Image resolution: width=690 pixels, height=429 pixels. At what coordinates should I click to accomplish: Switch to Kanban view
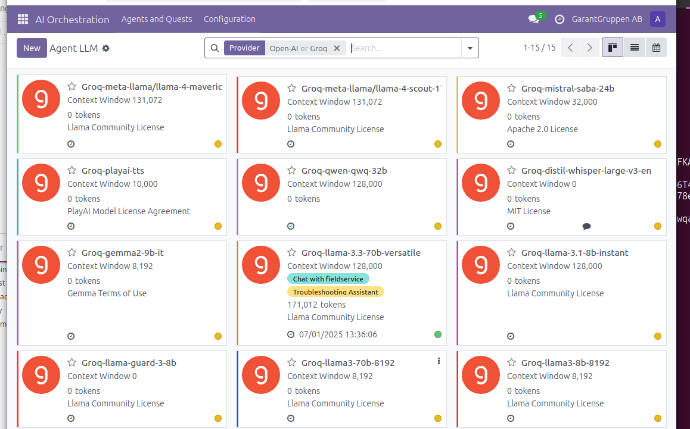point(612,48)
